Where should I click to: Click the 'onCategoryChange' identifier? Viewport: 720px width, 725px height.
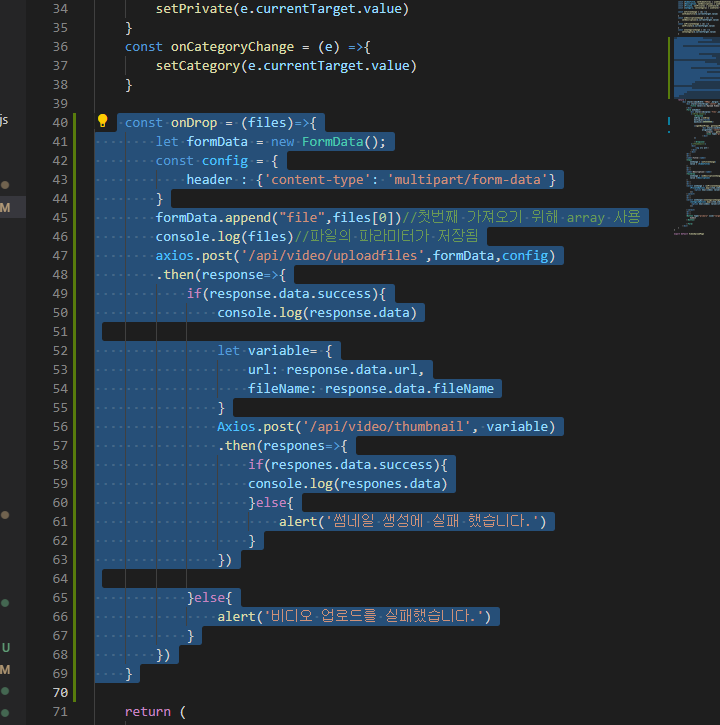(232, 47)
